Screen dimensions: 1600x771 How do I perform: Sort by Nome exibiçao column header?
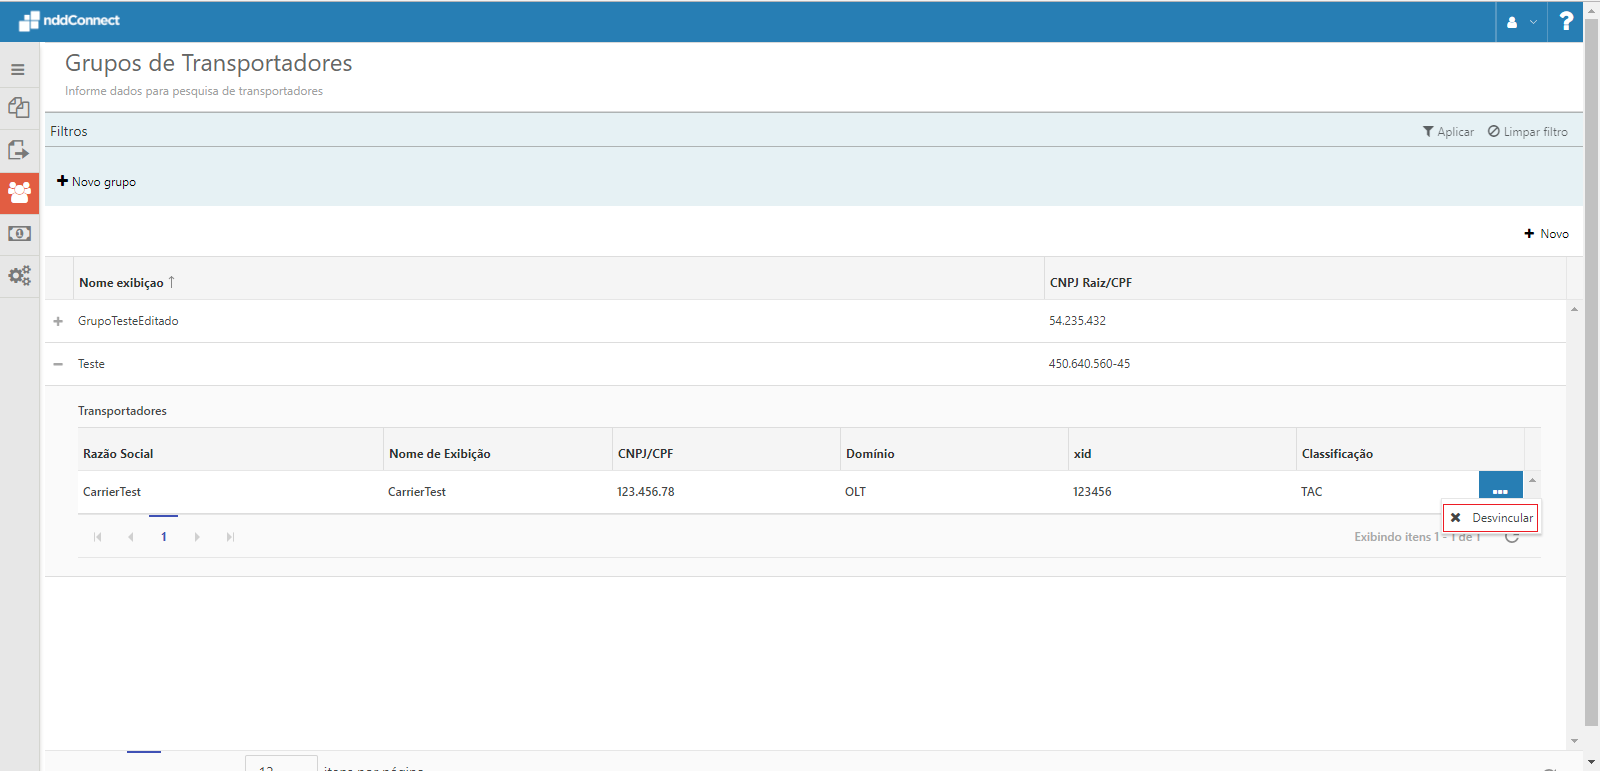pos(121,283)
